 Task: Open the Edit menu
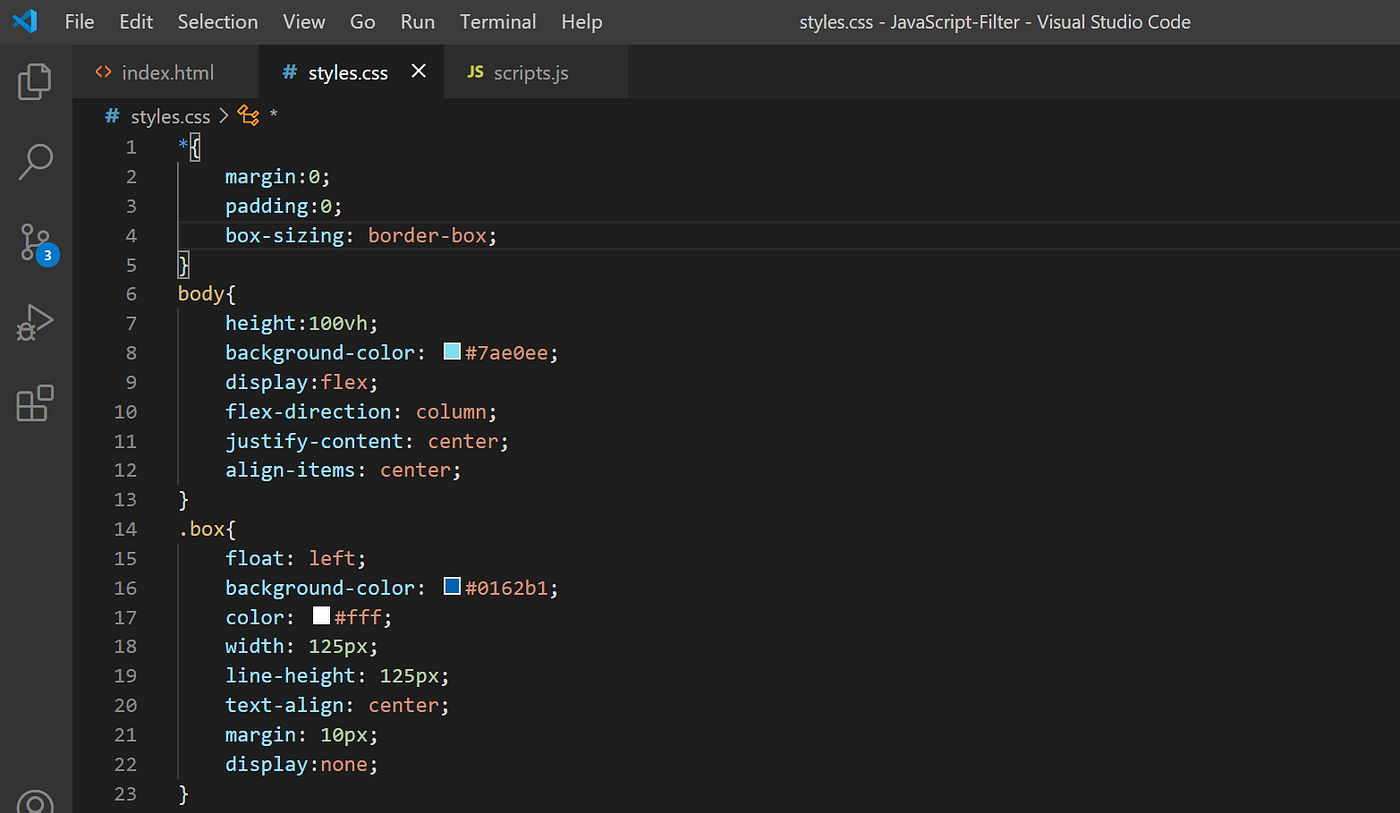pyautogui.click(x=136, y=22)
